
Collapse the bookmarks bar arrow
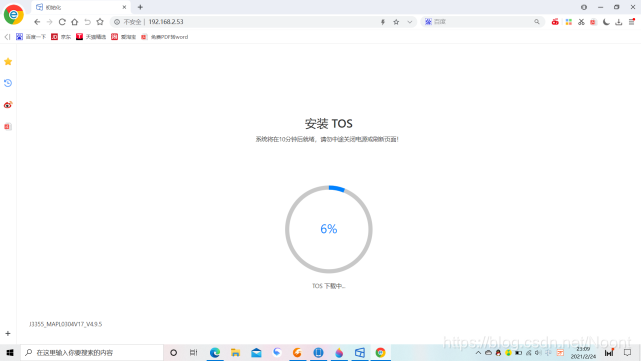7,37
